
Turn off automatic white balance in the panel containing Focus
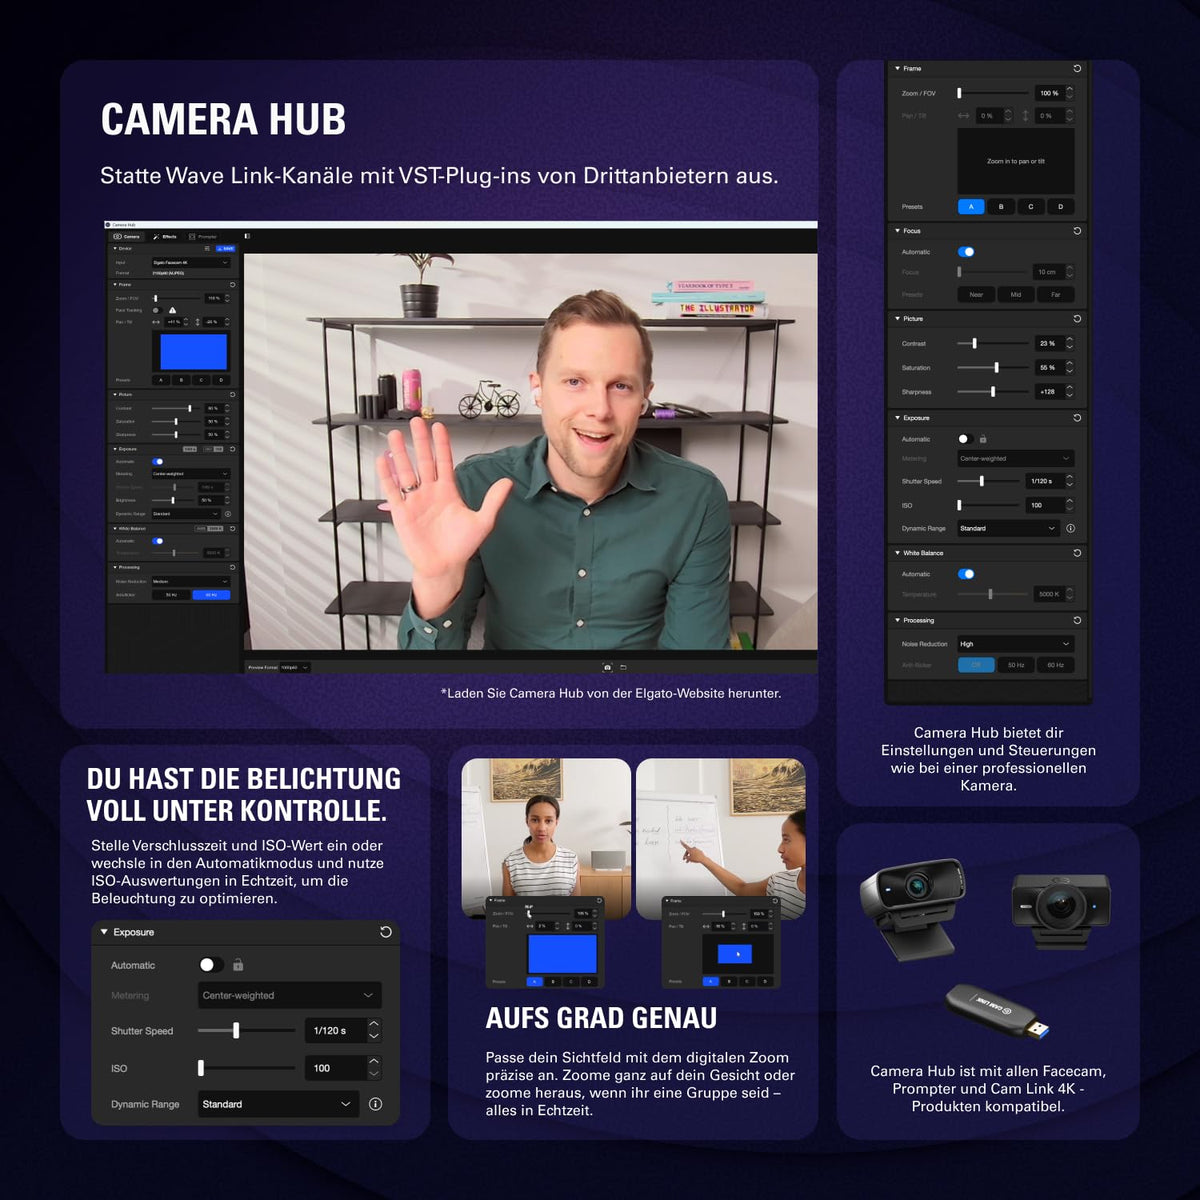(x=966, y=574)
